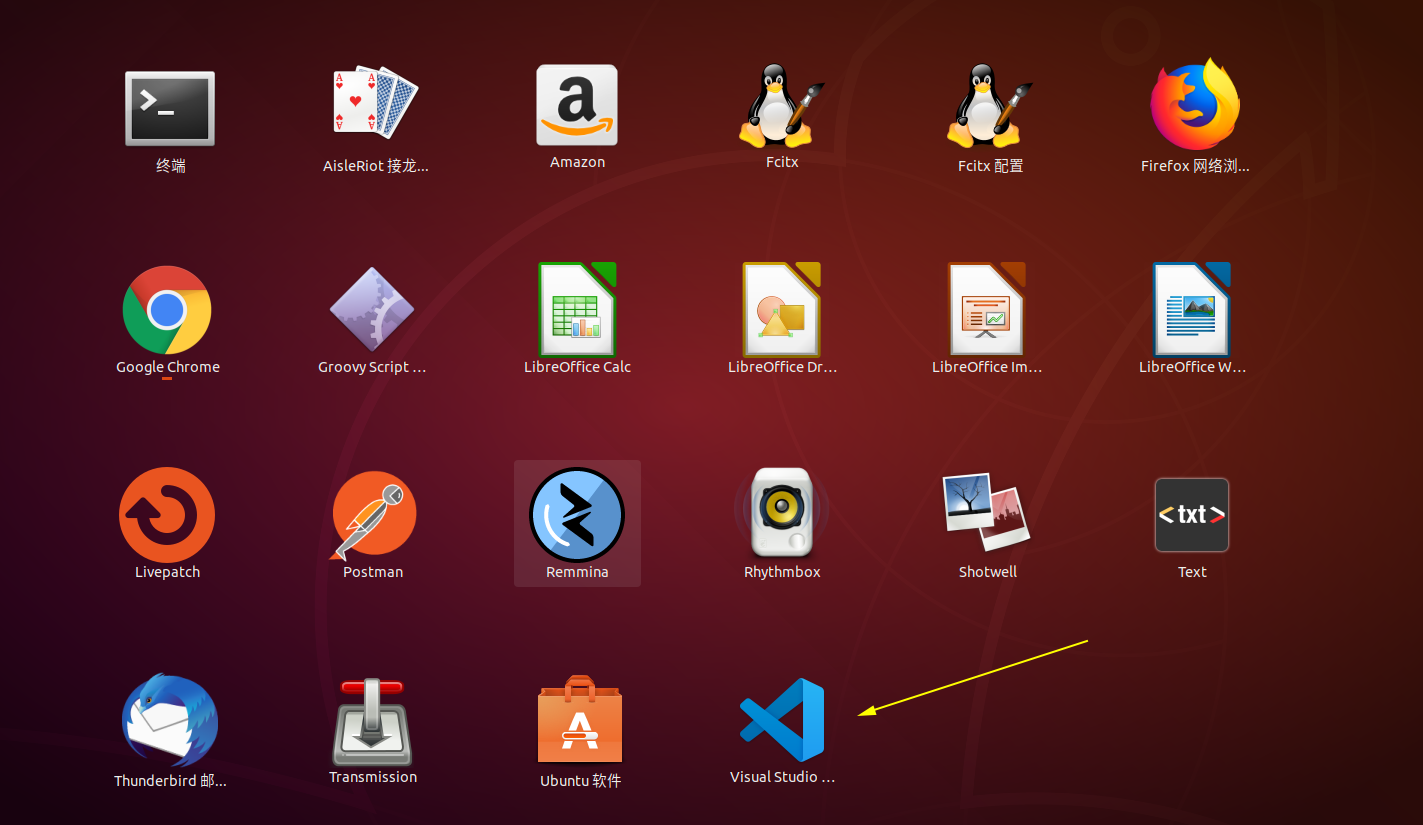Click the "Fcitx 配置" label text
This screenshot has width=1423, height=825.
coord(990,166)
